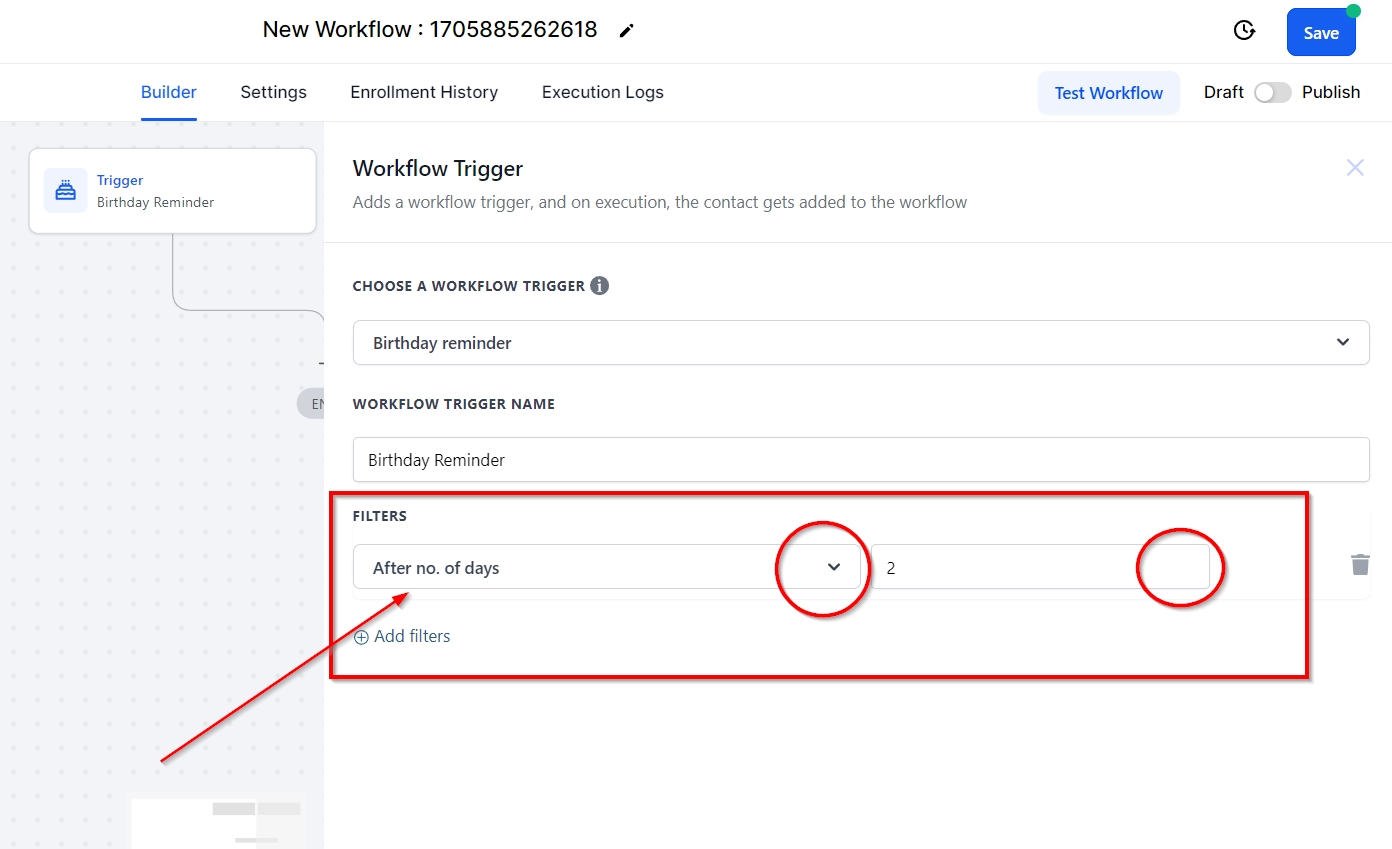Image resolution: width=1392 pixels, height=849 pixels.
Task: Click the birthday cake trigger icon
Action: coord(66,190)
